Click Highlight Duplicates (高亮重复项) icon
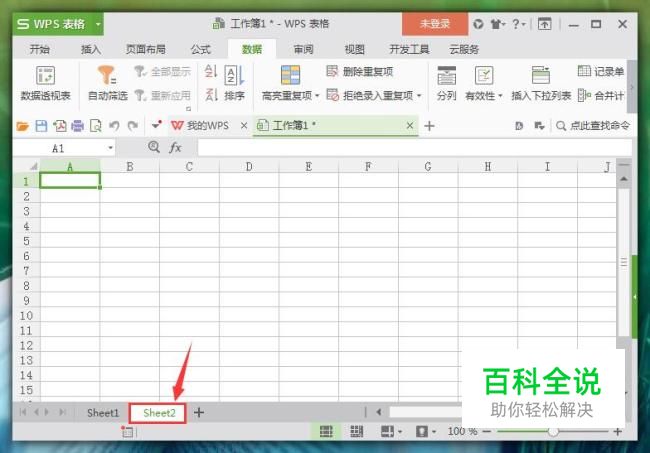Image resolution: width=650 pixels, height=453 pixels. point(290,75)
